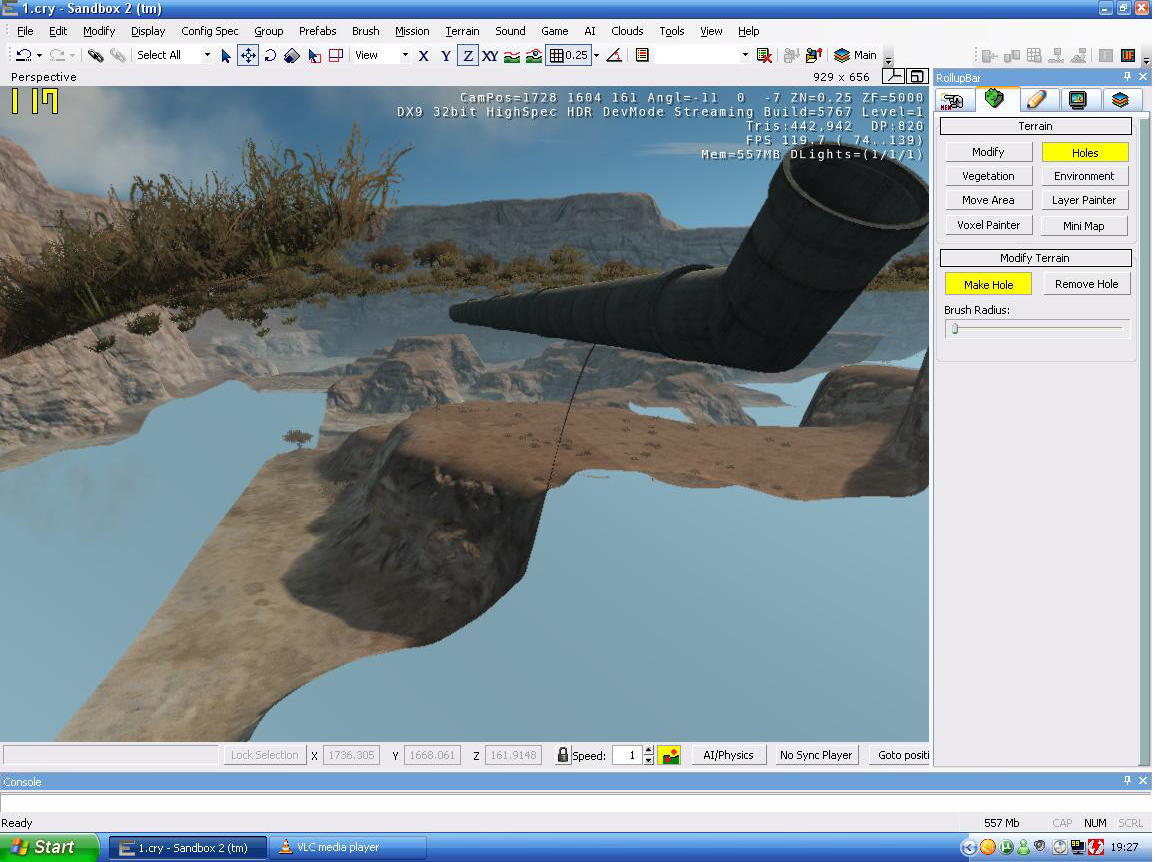
Task: Click the Select terrain tool icon
Action: [315, 55]
